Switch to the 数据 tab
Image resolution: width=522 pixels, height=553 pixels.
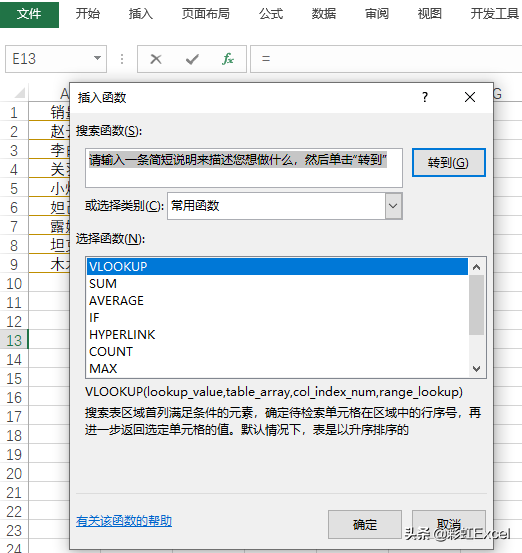click(324, 14)
